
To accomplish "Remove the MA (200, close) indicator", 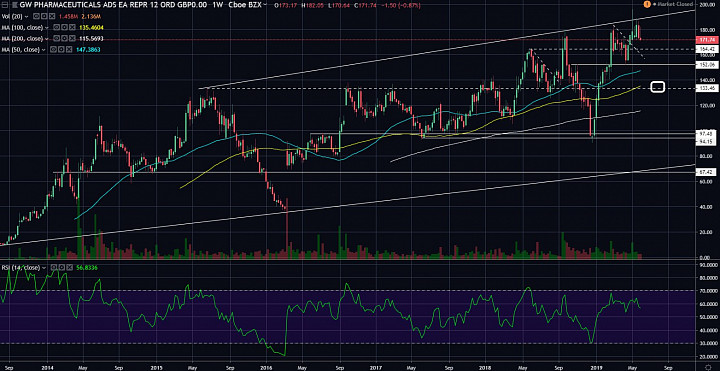I will pos(72,38).
